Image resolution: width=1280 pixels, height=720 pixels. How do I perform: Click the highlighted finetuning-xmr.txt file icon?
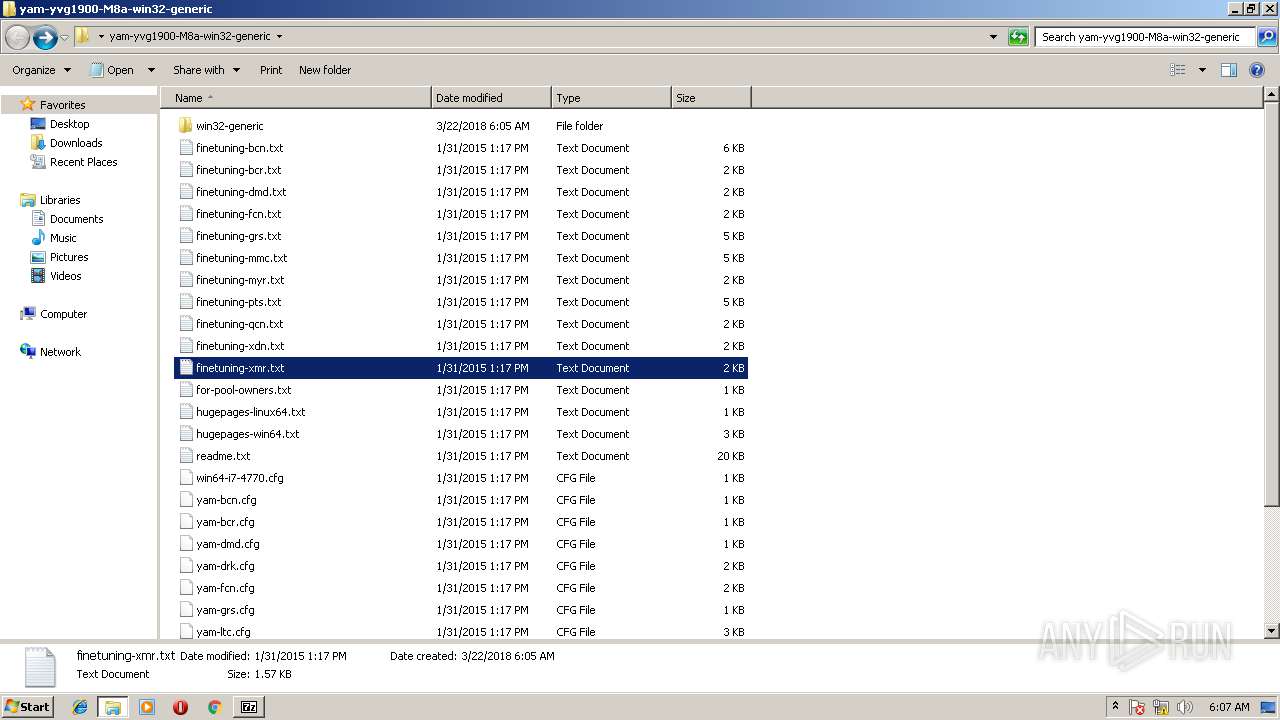click(185, 368)
